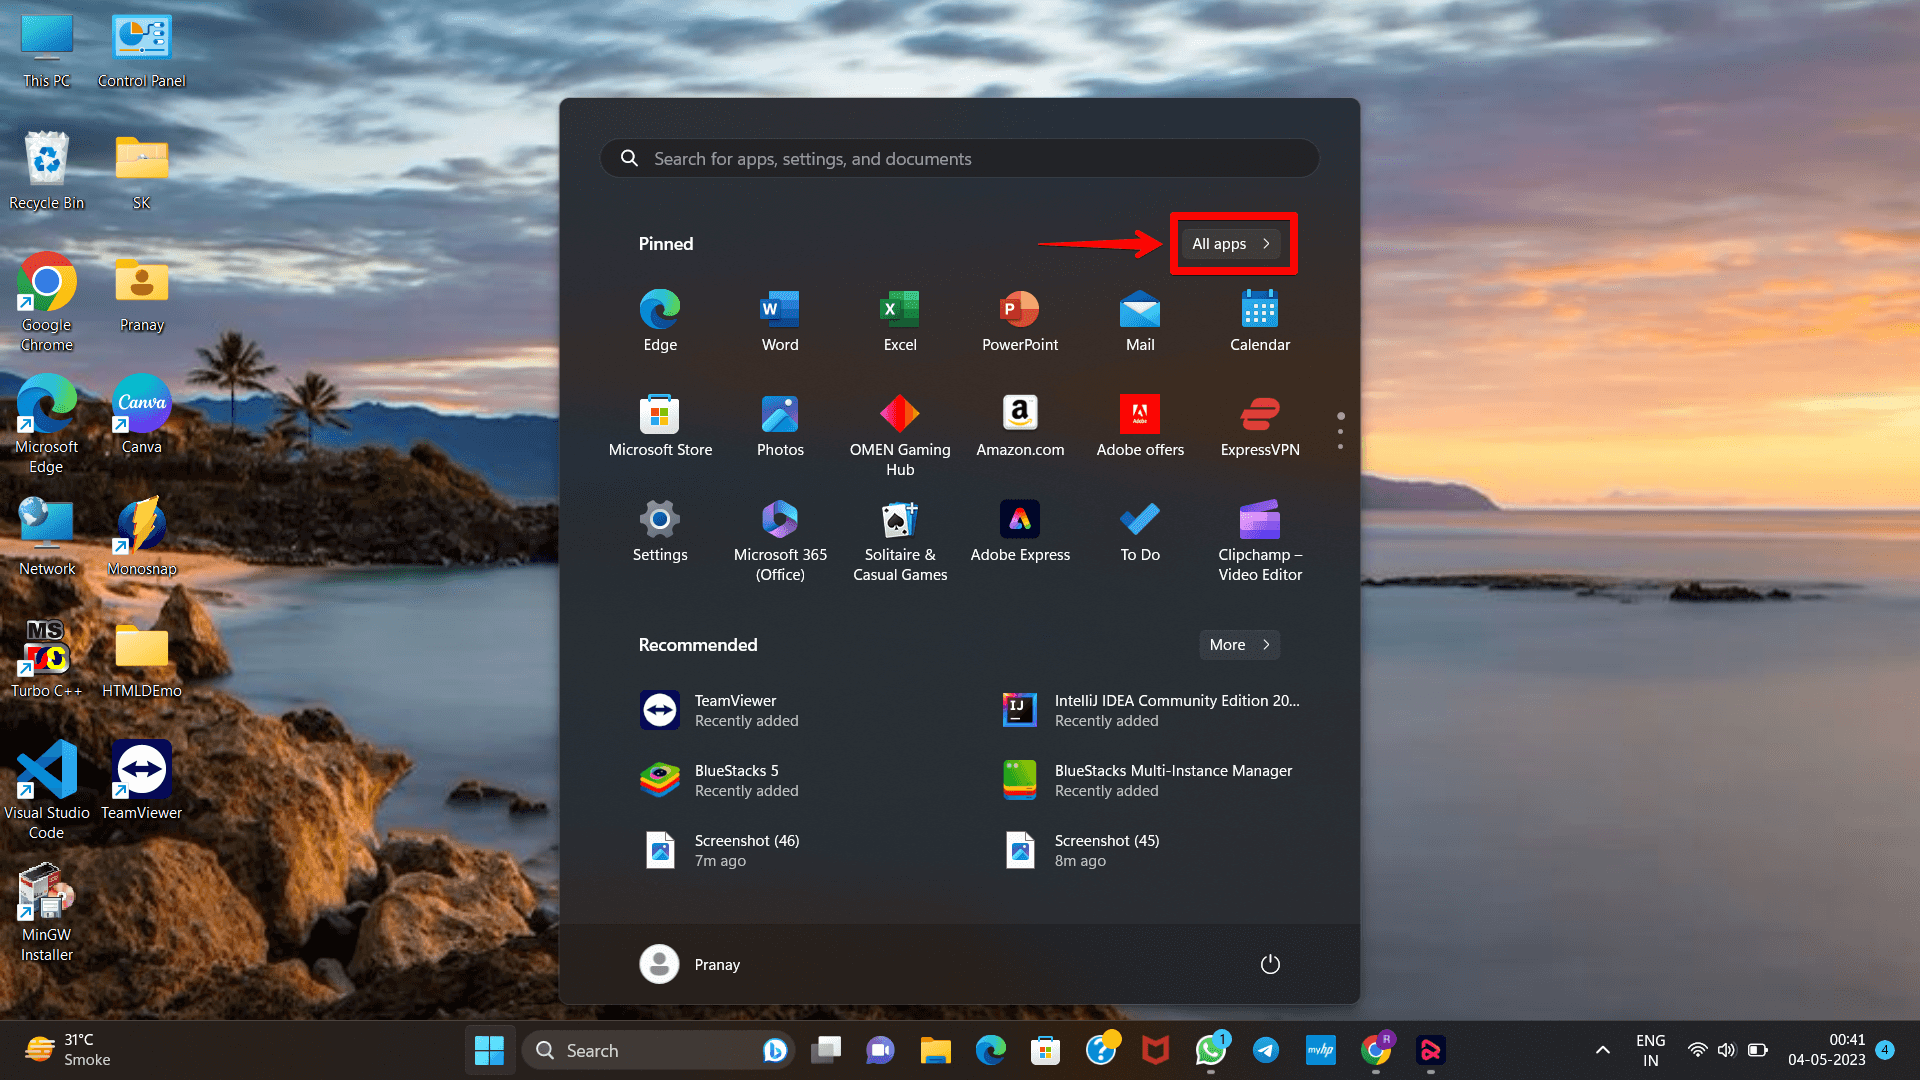Open myHP app on taskbar
This screenshot has width=1920, height=1080.
tap(1321, 1050)
